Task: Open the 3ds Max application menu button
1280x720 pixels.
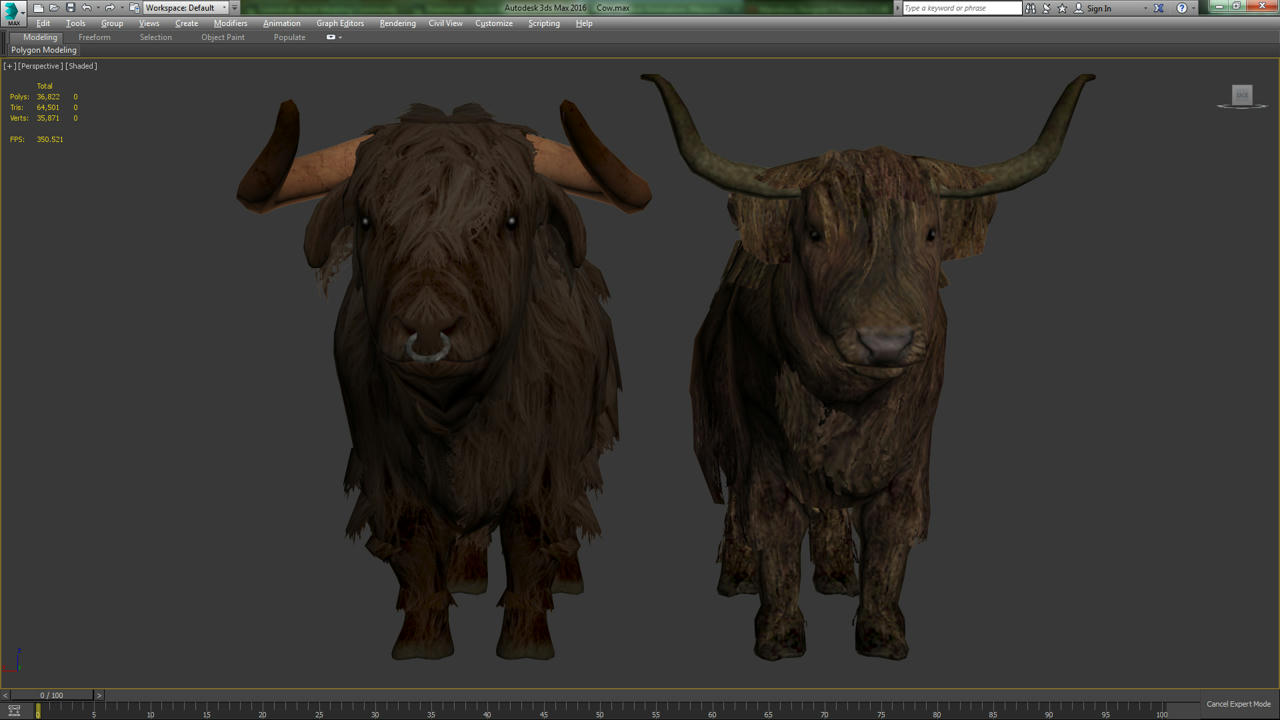Action: (x=13, y=13)
